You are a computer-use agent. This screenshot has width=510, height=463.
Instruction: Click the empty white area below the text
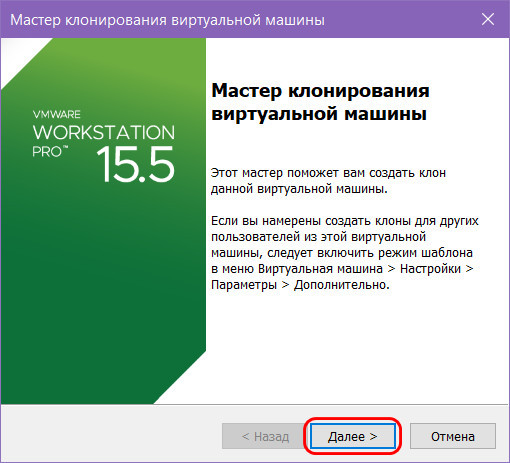[357, 347]
